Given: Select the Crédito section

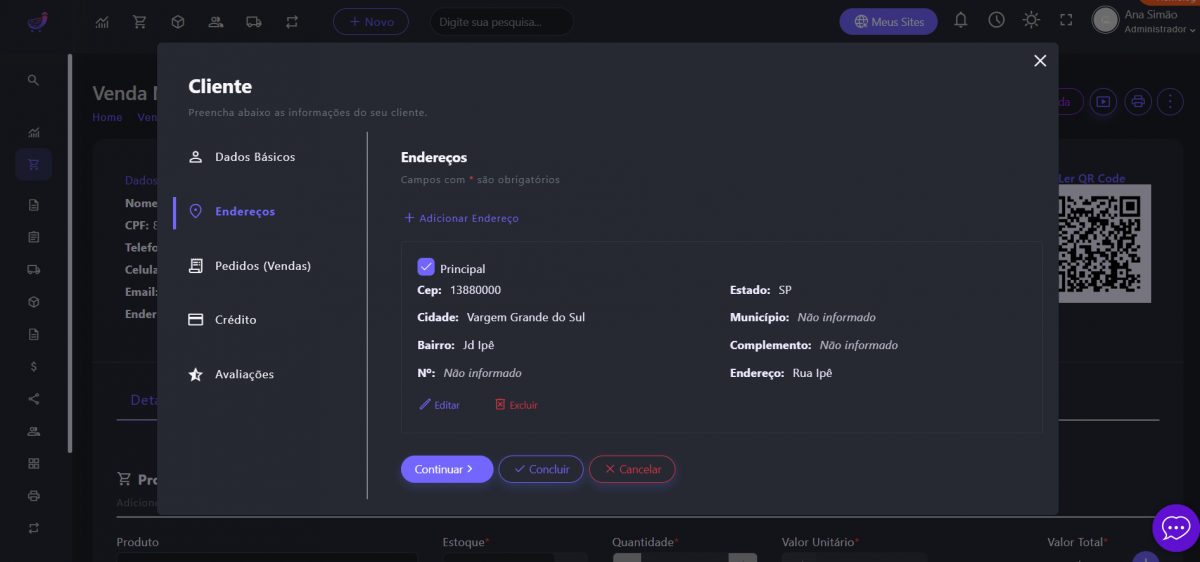Looking at the screenshot, I should (x=235, y=320).
